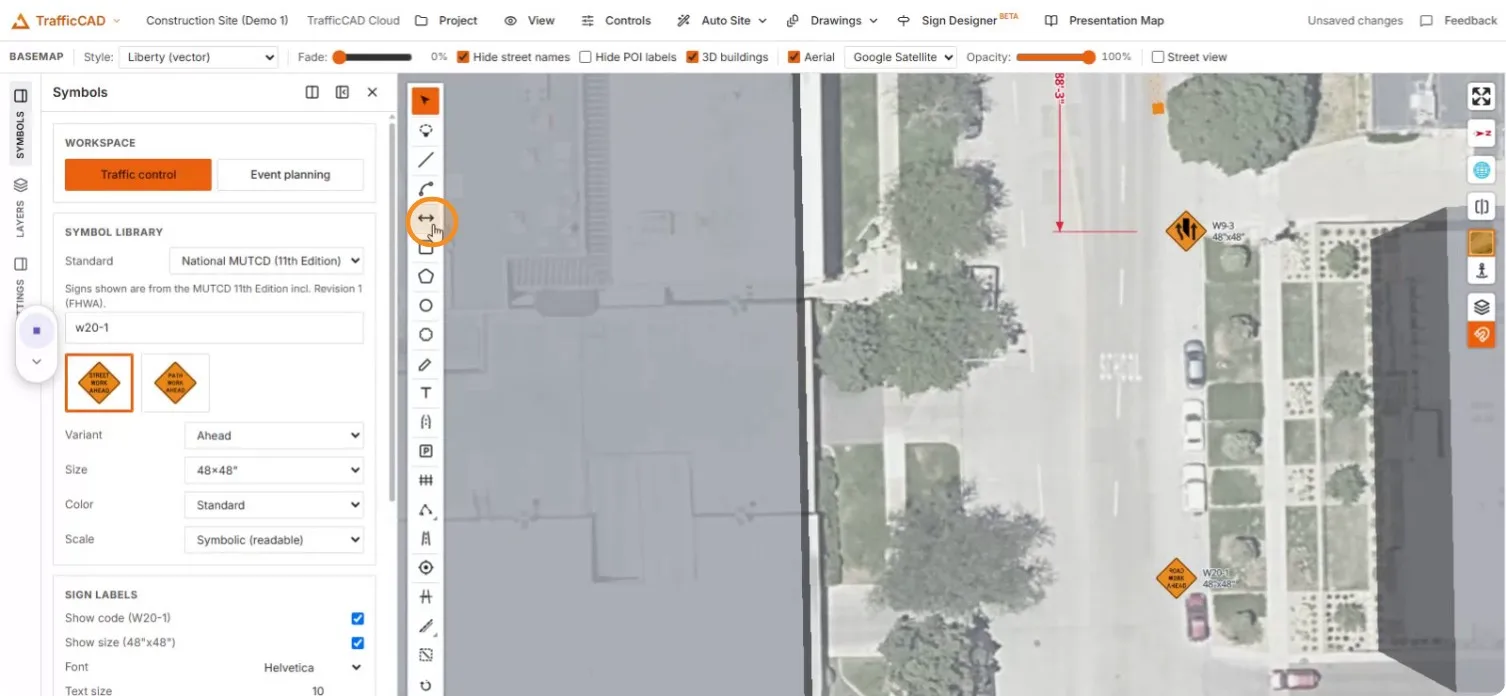Screen dimensions: 1506x696
Task: Click the fullscreen expand map icon
Action: pos(1481,97)
